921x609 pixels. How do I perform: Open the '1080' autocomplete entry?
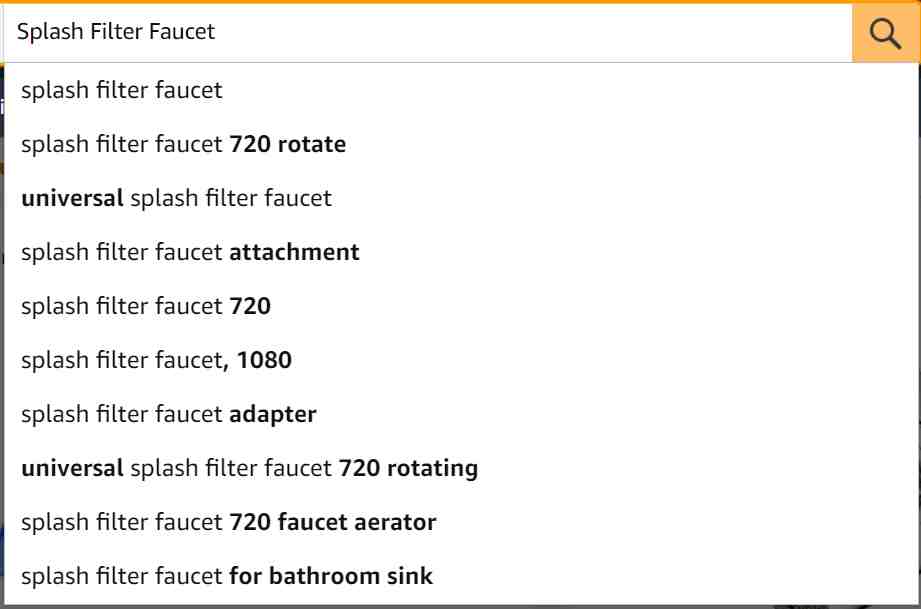pos(461,361)
